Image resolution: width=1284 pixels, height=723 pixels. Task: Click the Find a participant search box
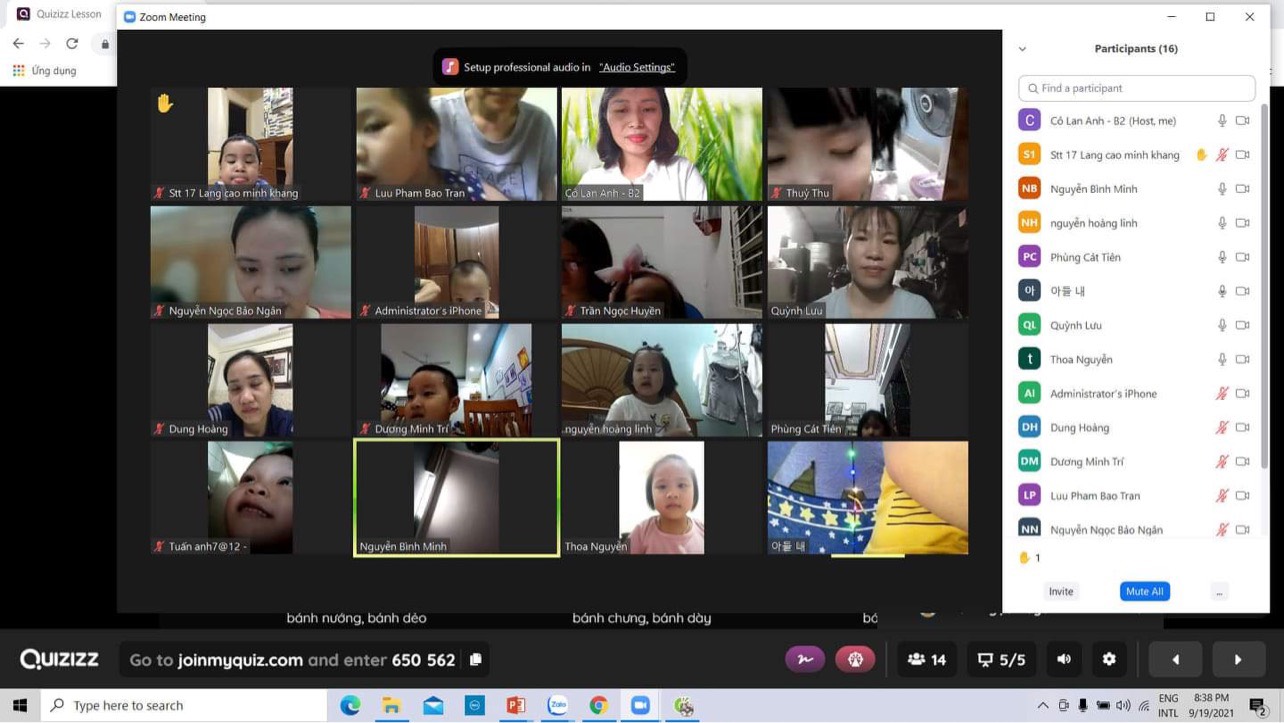(x=1137, y=88)
